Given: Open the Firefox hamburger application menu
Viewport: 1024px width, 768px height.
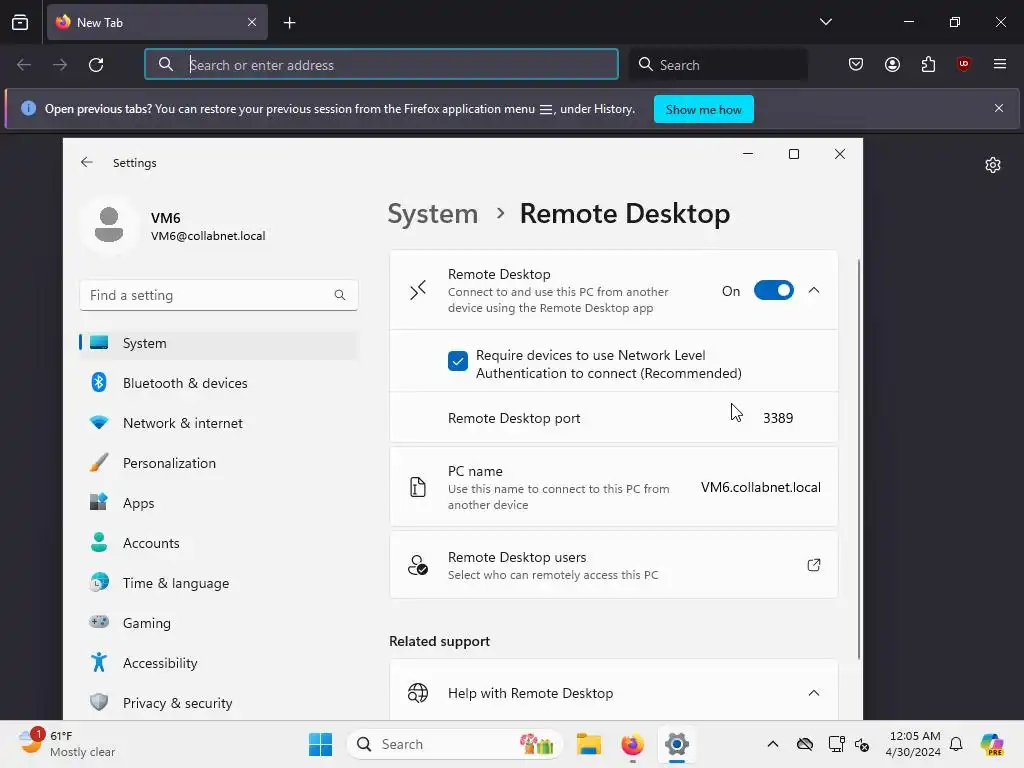Looking at the screenshot, I should [1000, 64].
